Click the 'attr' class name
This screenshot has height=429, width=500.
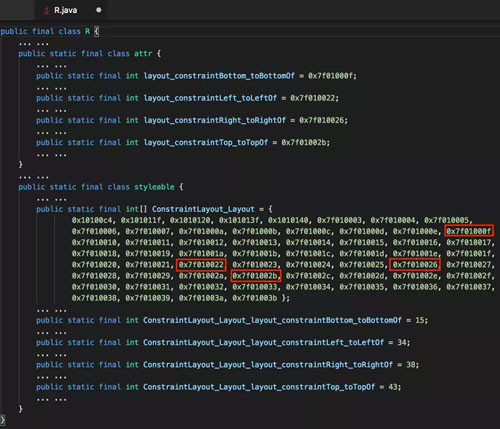click(x=143, y=54)
